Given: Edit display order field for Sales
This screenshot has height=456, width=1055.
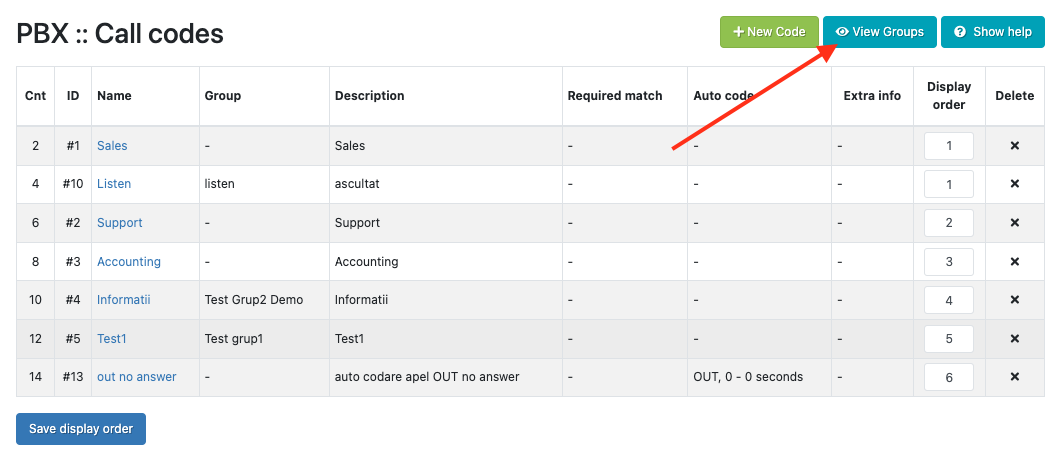Looking at the screenshot, I should pyautogui.click(x=948, y=146).
